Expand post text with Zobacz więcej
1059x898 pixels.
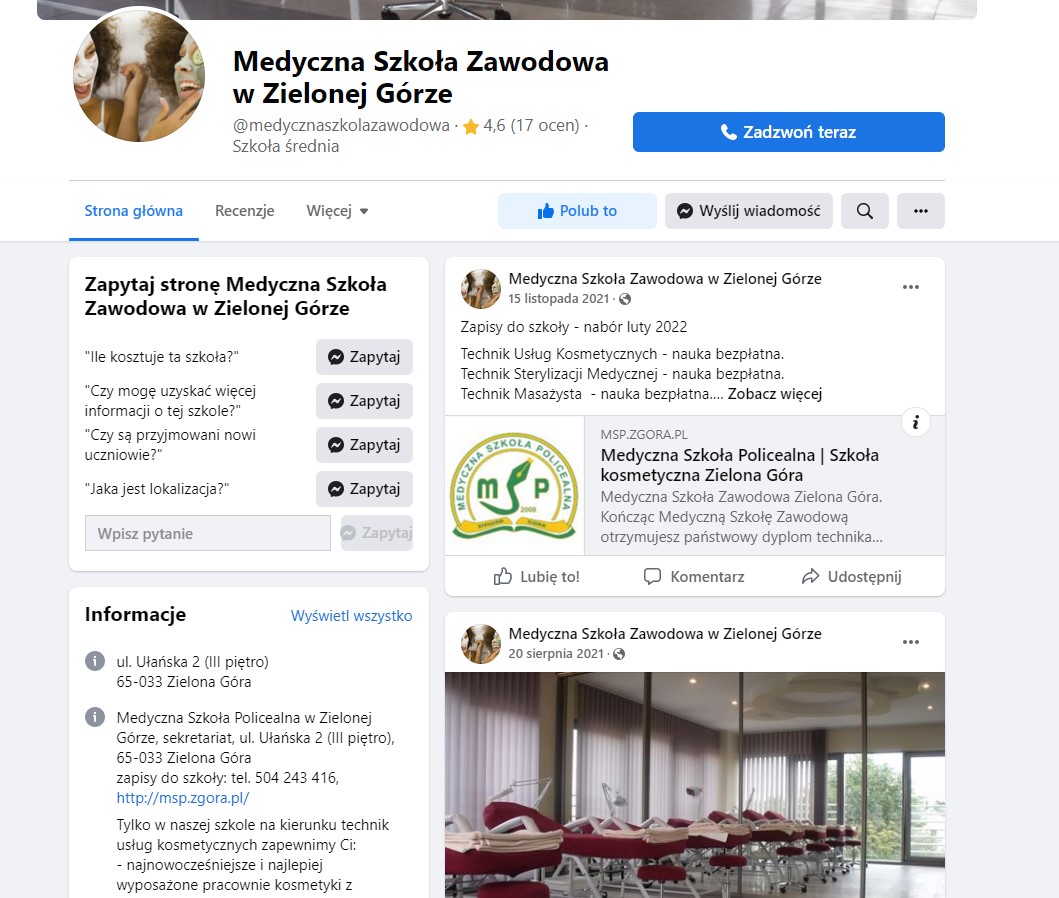pos(775,394)
